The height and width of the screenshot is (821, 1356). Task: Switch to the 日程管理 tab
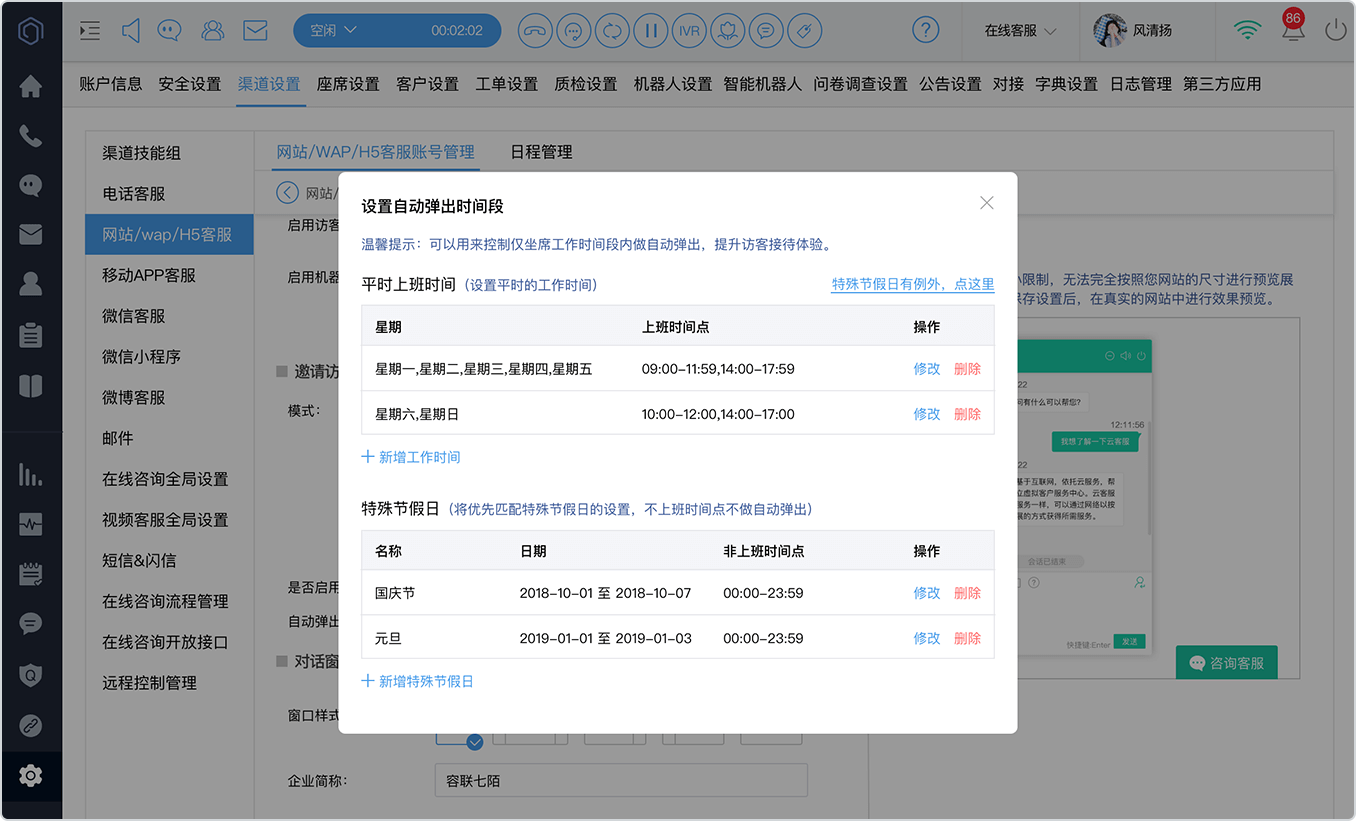(541, 152)
